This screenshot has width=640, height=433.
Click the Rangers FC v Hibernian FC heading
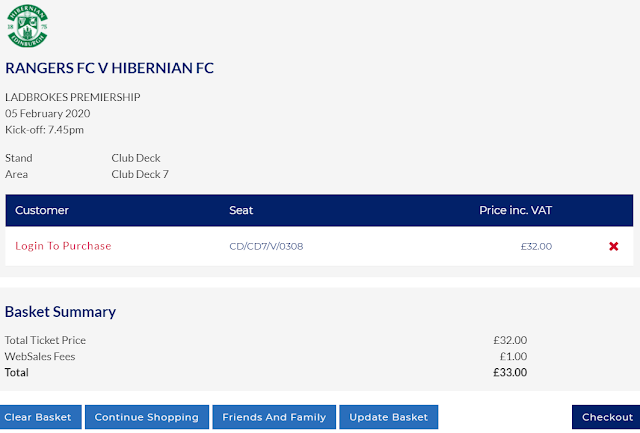point(110,69)
